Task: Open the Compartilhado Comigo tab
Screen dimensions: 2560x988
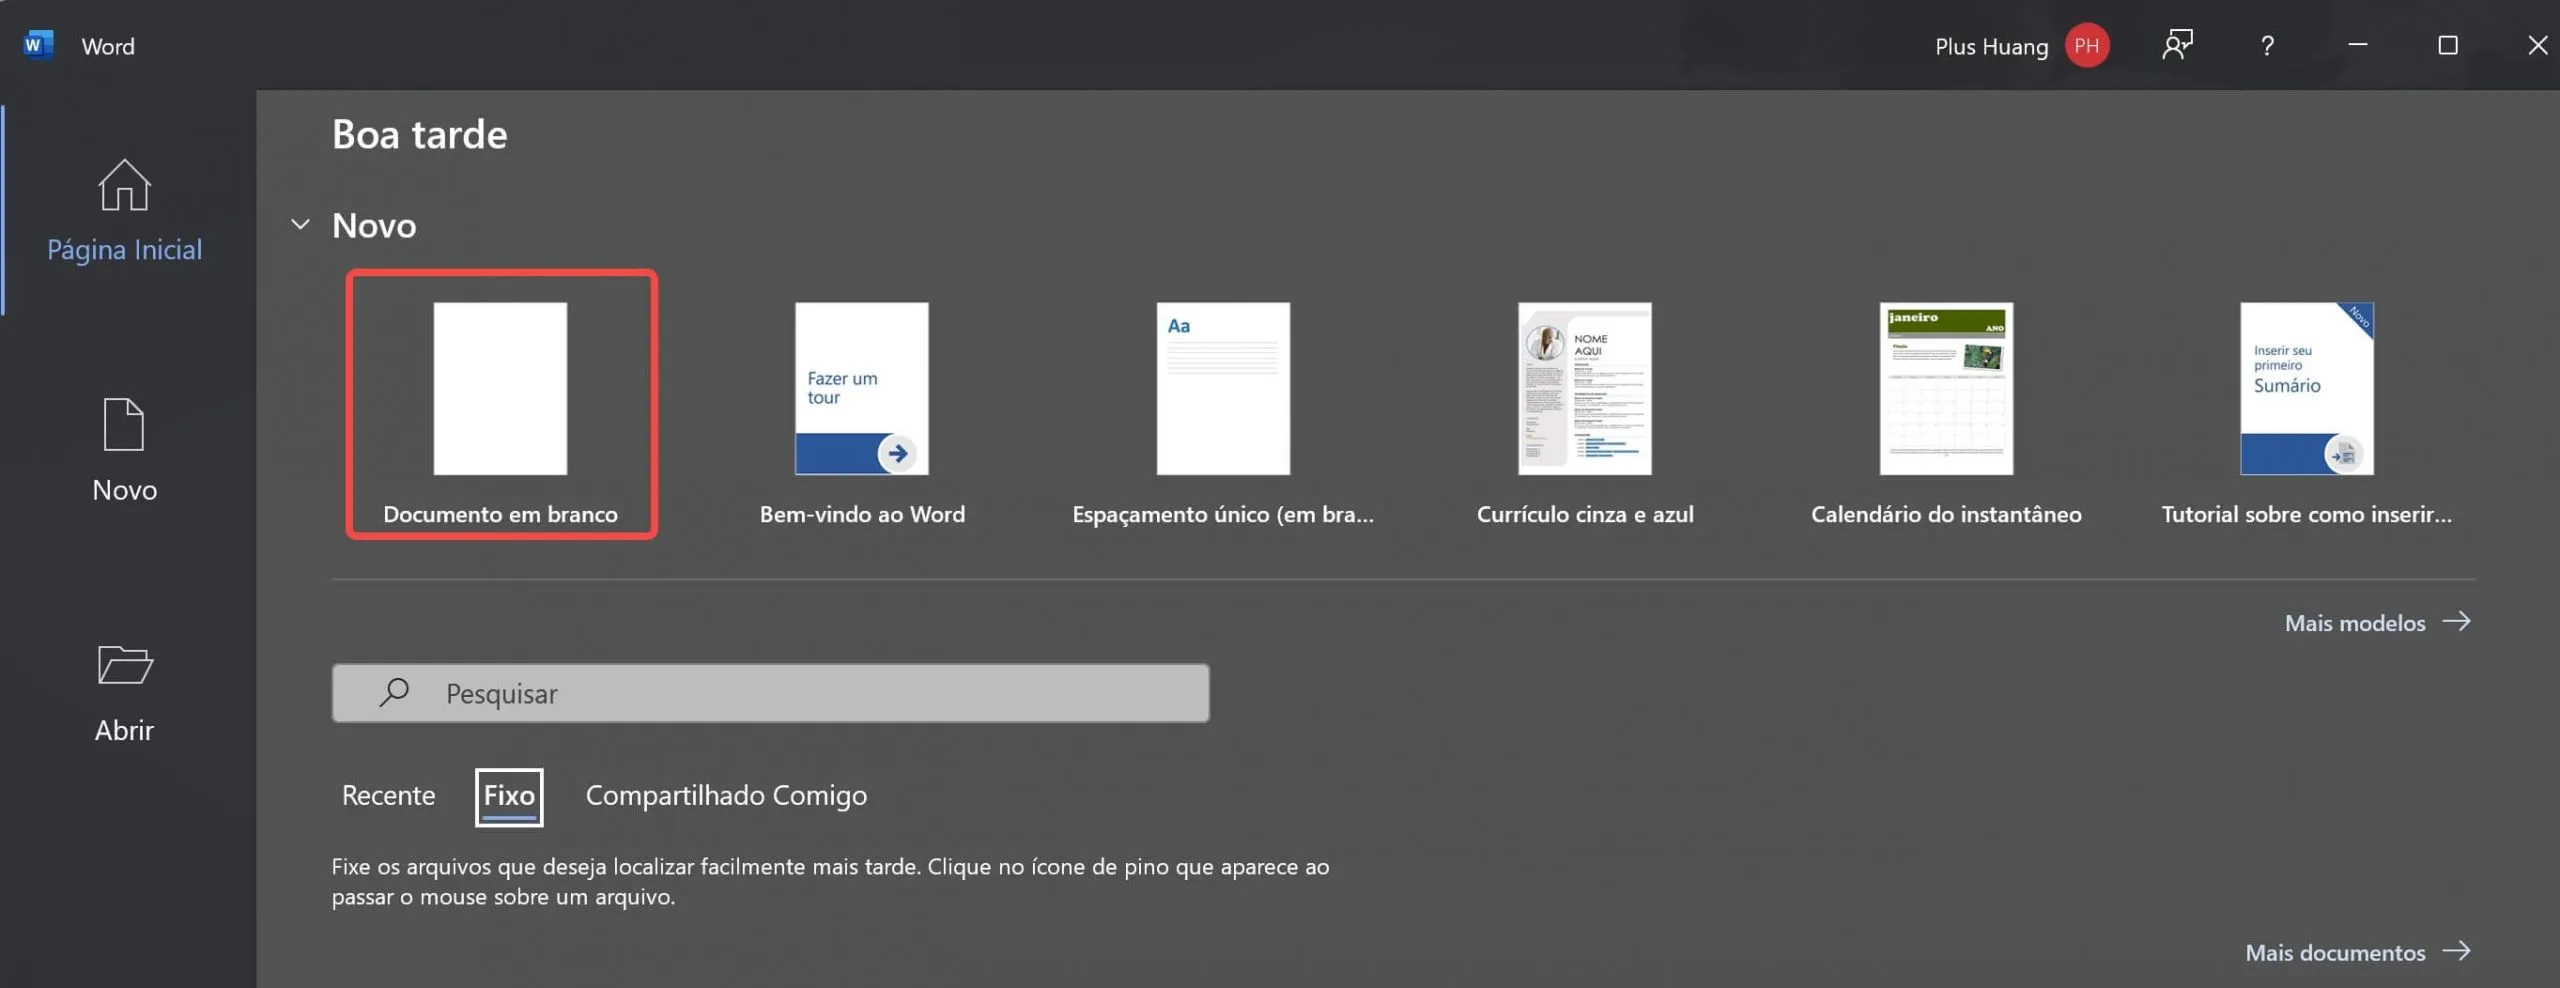Action: coord(726,795)
